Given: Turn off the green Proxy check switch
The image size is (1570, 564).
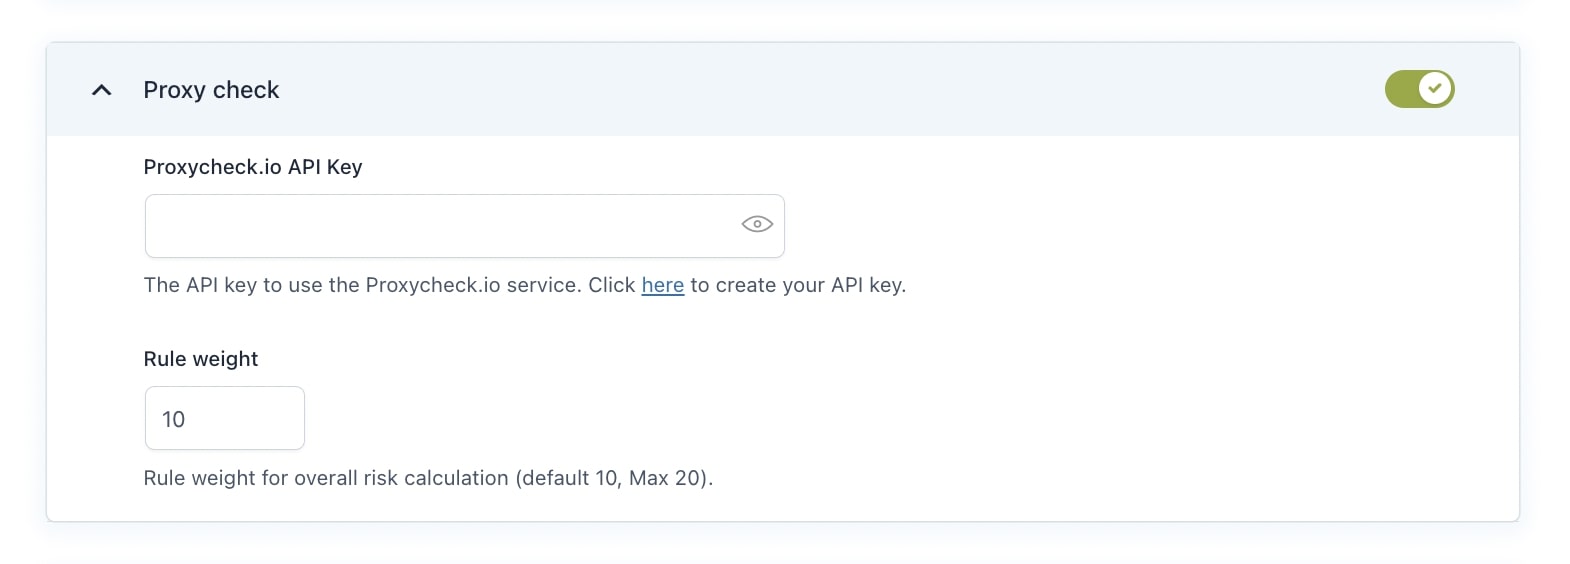Looking at the screenshot, I should pyautogui.click(x=1419, y=89).
